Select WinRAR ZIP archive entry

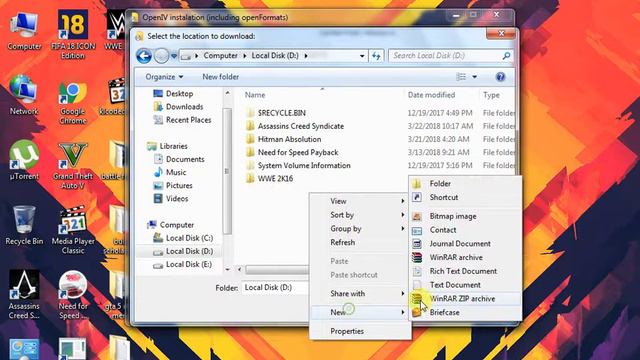coord(465,299)
